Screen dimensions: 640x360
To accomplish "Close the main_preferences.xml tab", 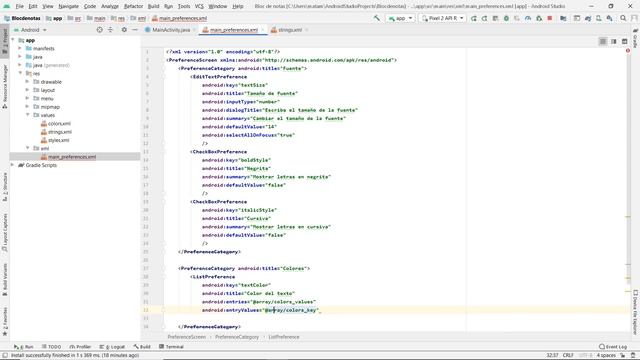I will (262, 30).
